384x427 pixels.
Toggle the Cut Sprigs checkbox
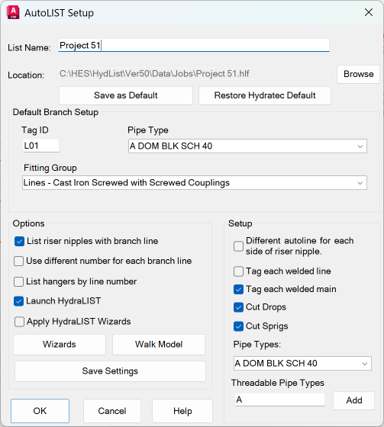(x=238, y=326)
